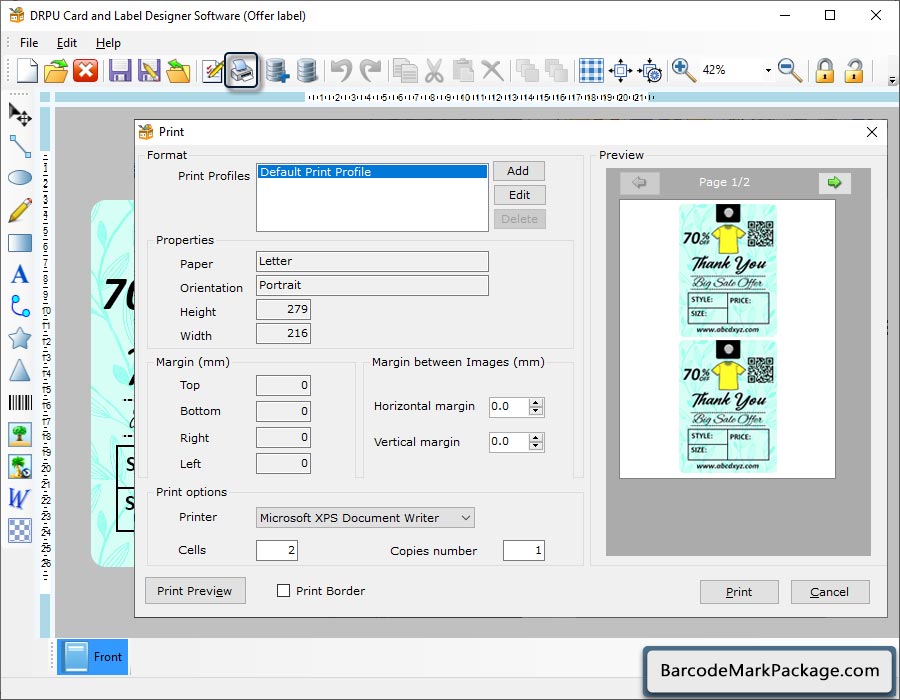The height and width of the screenshot is (700, 900).
Task: Increase the Horizontal margin value
Action: [x=536, y=402]
